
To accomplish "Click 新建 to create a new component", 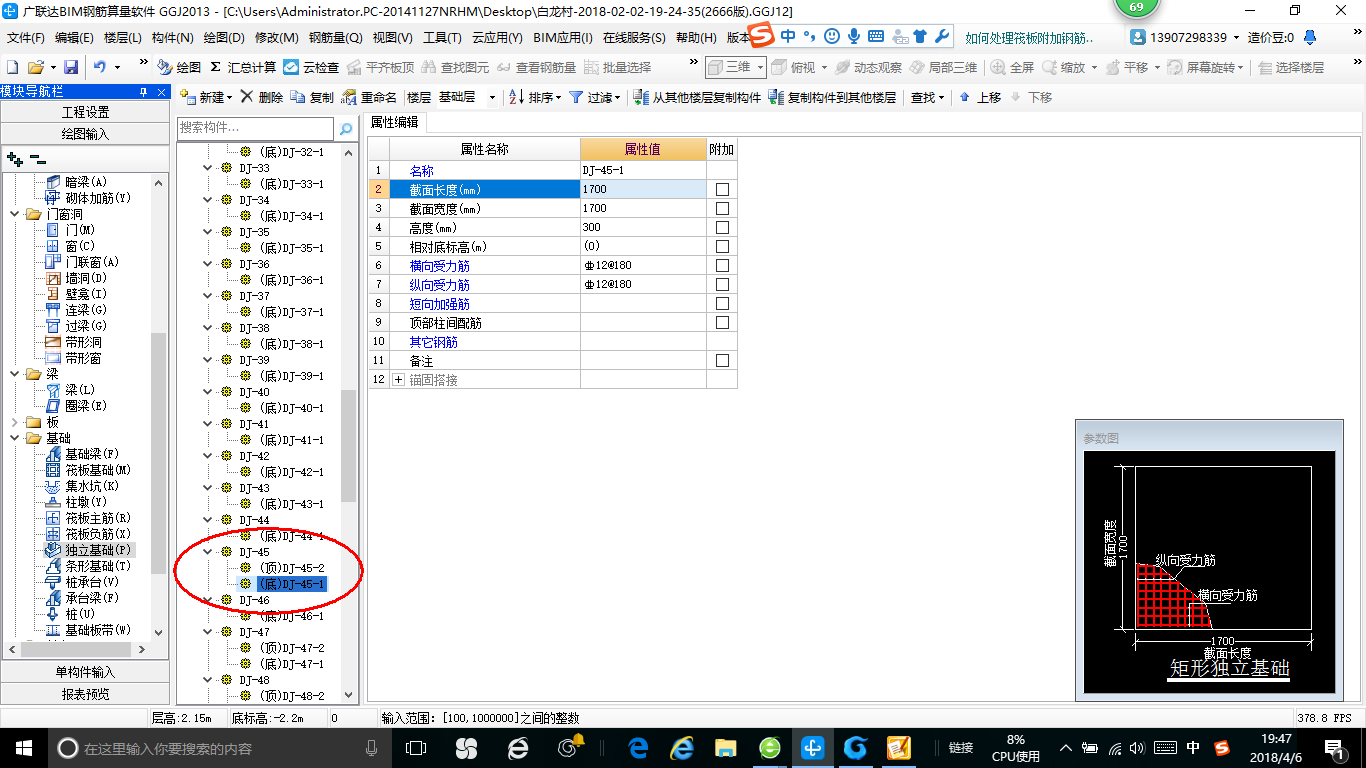I will 207,97.
